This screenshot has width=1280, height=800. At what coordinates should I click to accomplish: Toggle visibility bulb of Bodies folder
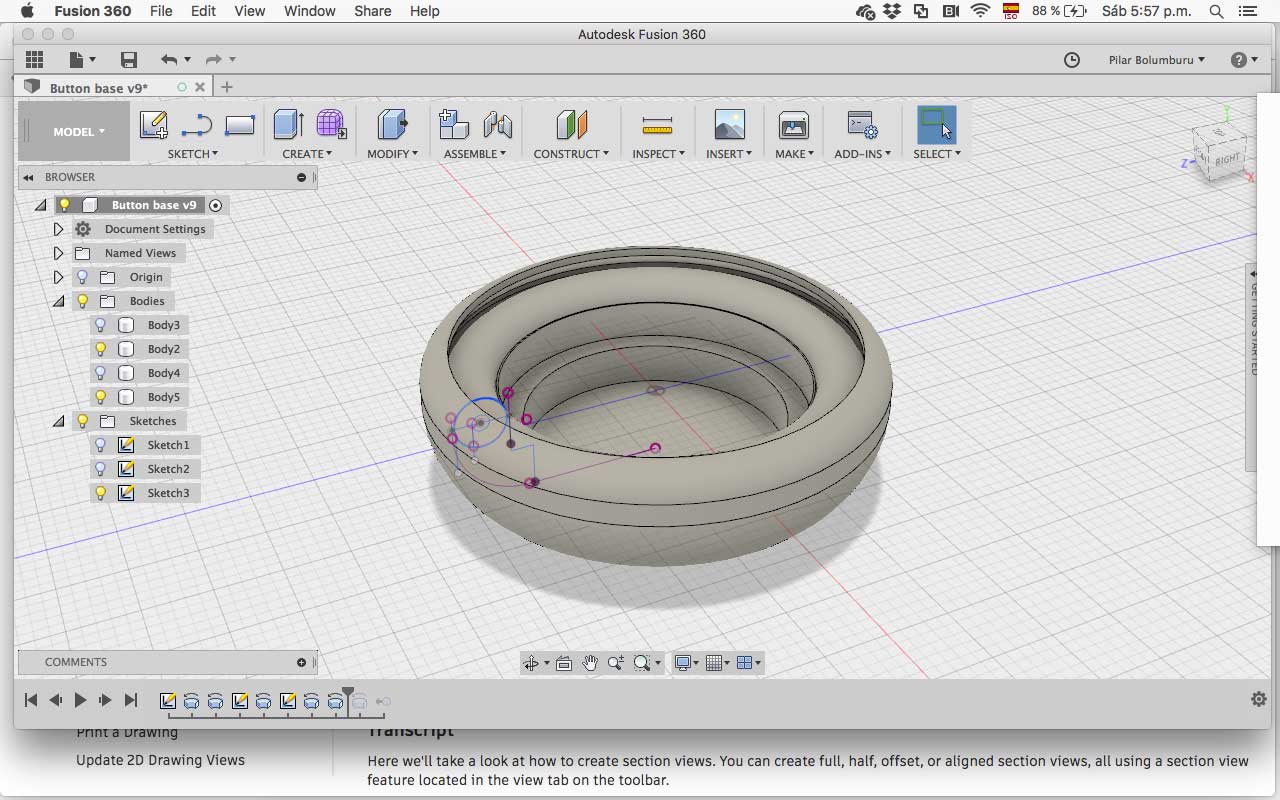[x=83, y=301]
